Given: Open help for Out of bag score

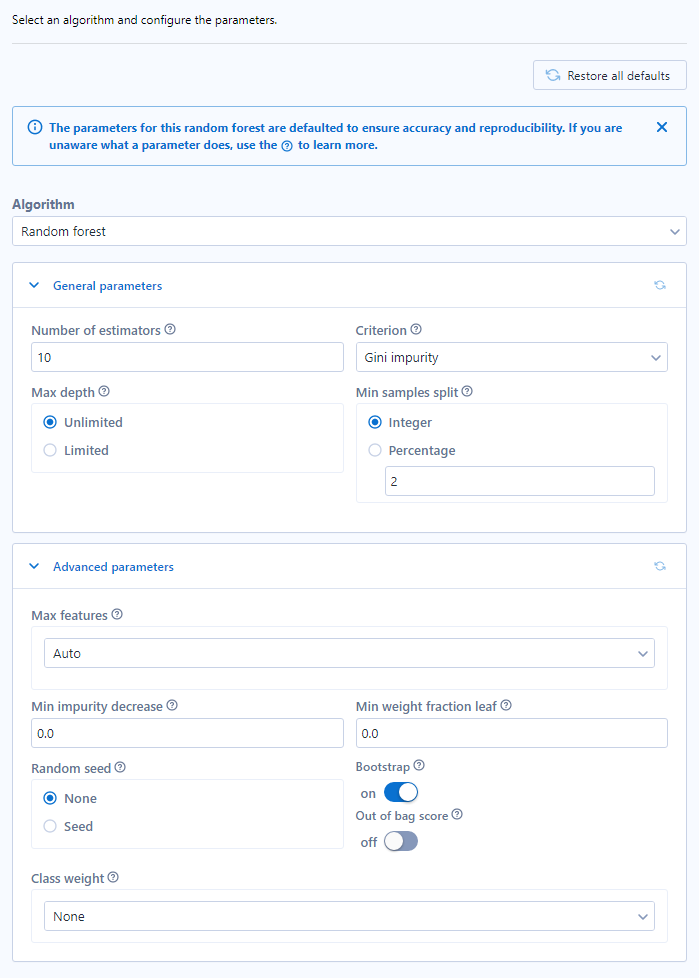Looking at the screenshot, I should pyautogui.click(x=457, y=815).
